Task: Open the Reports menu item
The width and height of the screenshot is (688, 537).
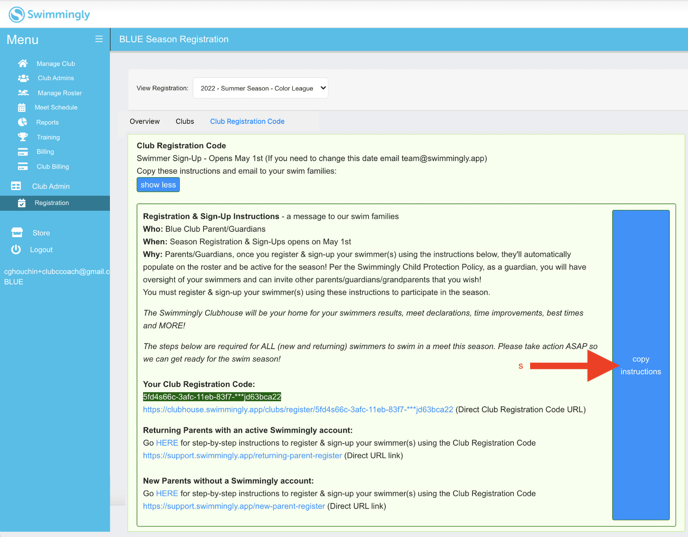Action: point(47,122)
